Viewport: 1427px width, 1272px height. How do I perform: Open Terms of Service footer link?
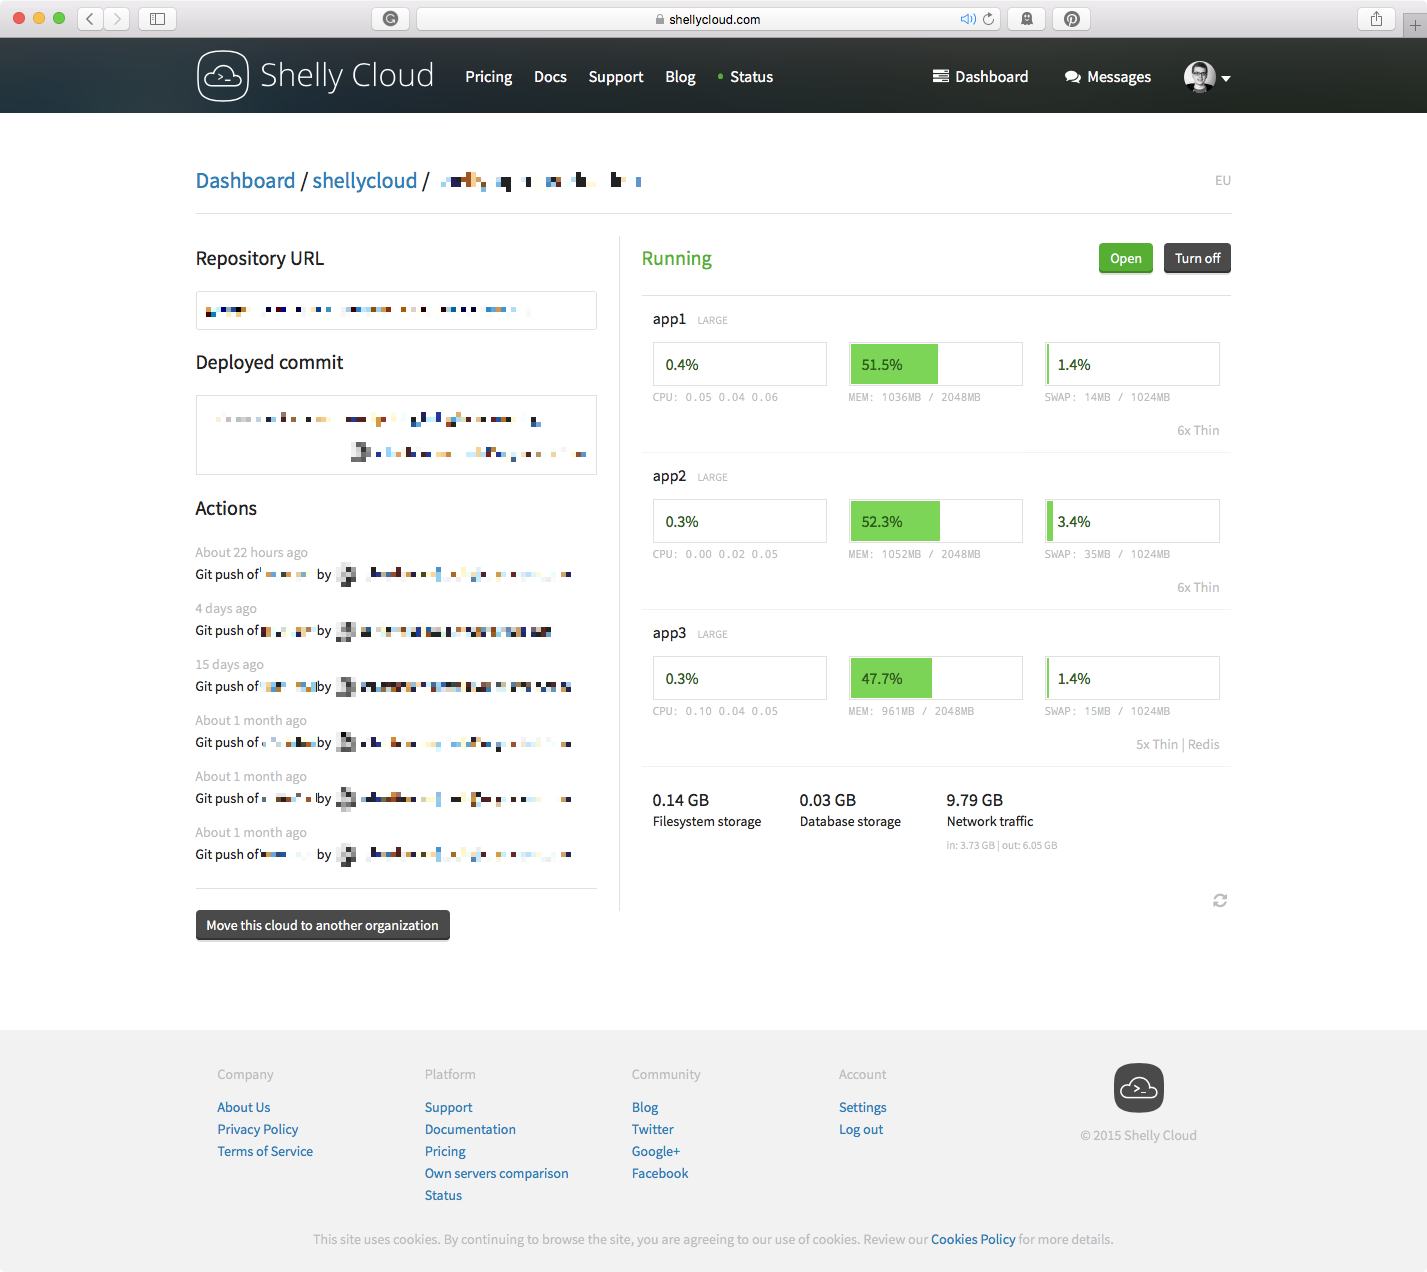(265, 1151)
